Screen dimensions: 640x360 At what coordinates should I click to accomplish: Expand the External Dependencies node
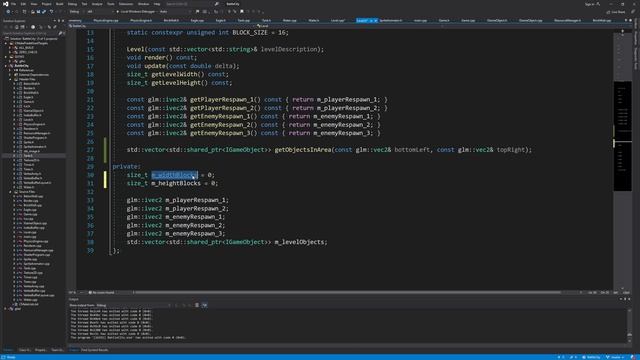(11, 75)
